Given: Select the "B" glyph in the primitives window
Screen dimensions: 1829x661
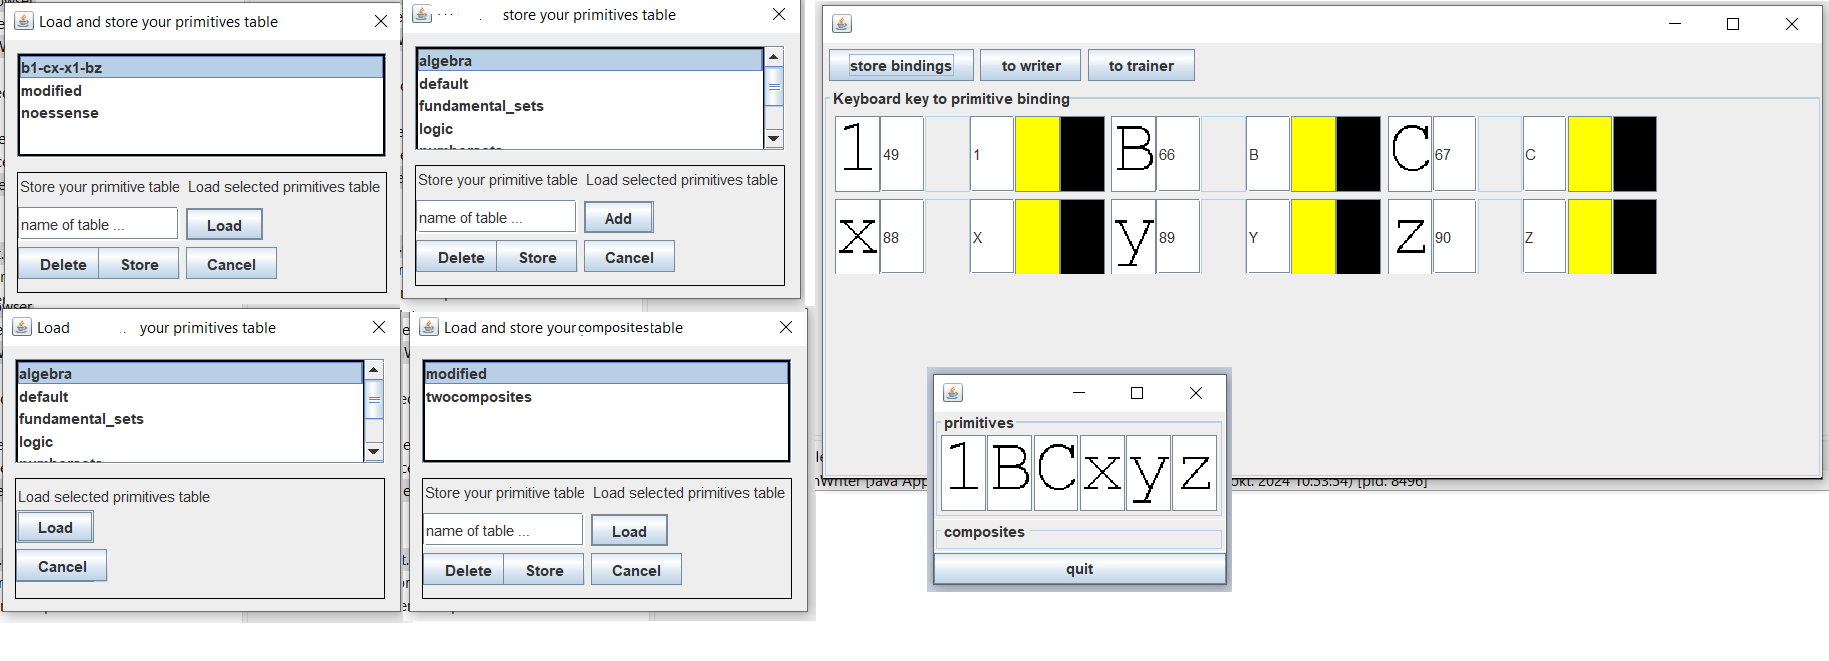Looking at the screenshot, I should point(1010,472).
